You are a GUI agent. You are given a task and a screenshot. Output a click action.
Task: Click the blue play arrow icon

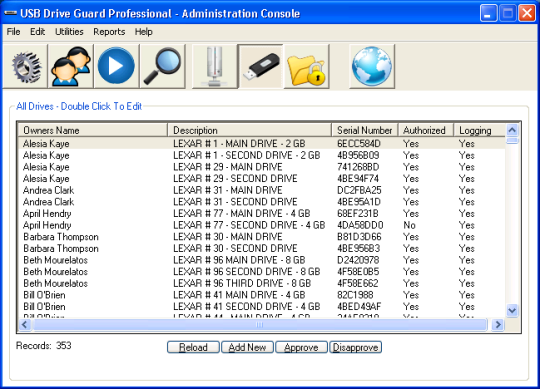click(x=116, y=66)
